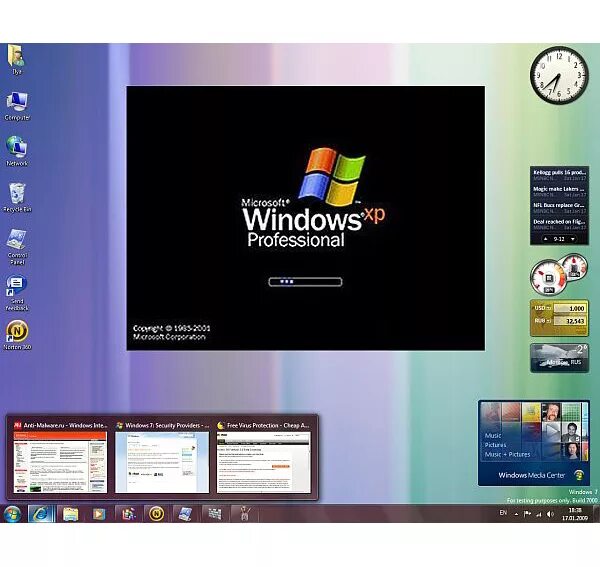Click the Norton 360 taskbar icon

pos(156,514)
